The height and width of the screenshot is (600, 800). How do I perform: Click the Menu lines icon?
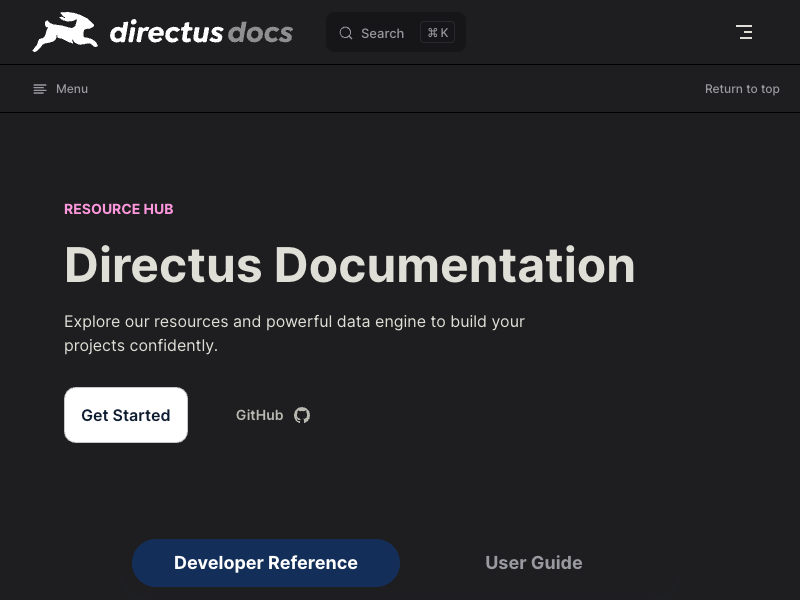pyautogui.click(x=40, y=89)
